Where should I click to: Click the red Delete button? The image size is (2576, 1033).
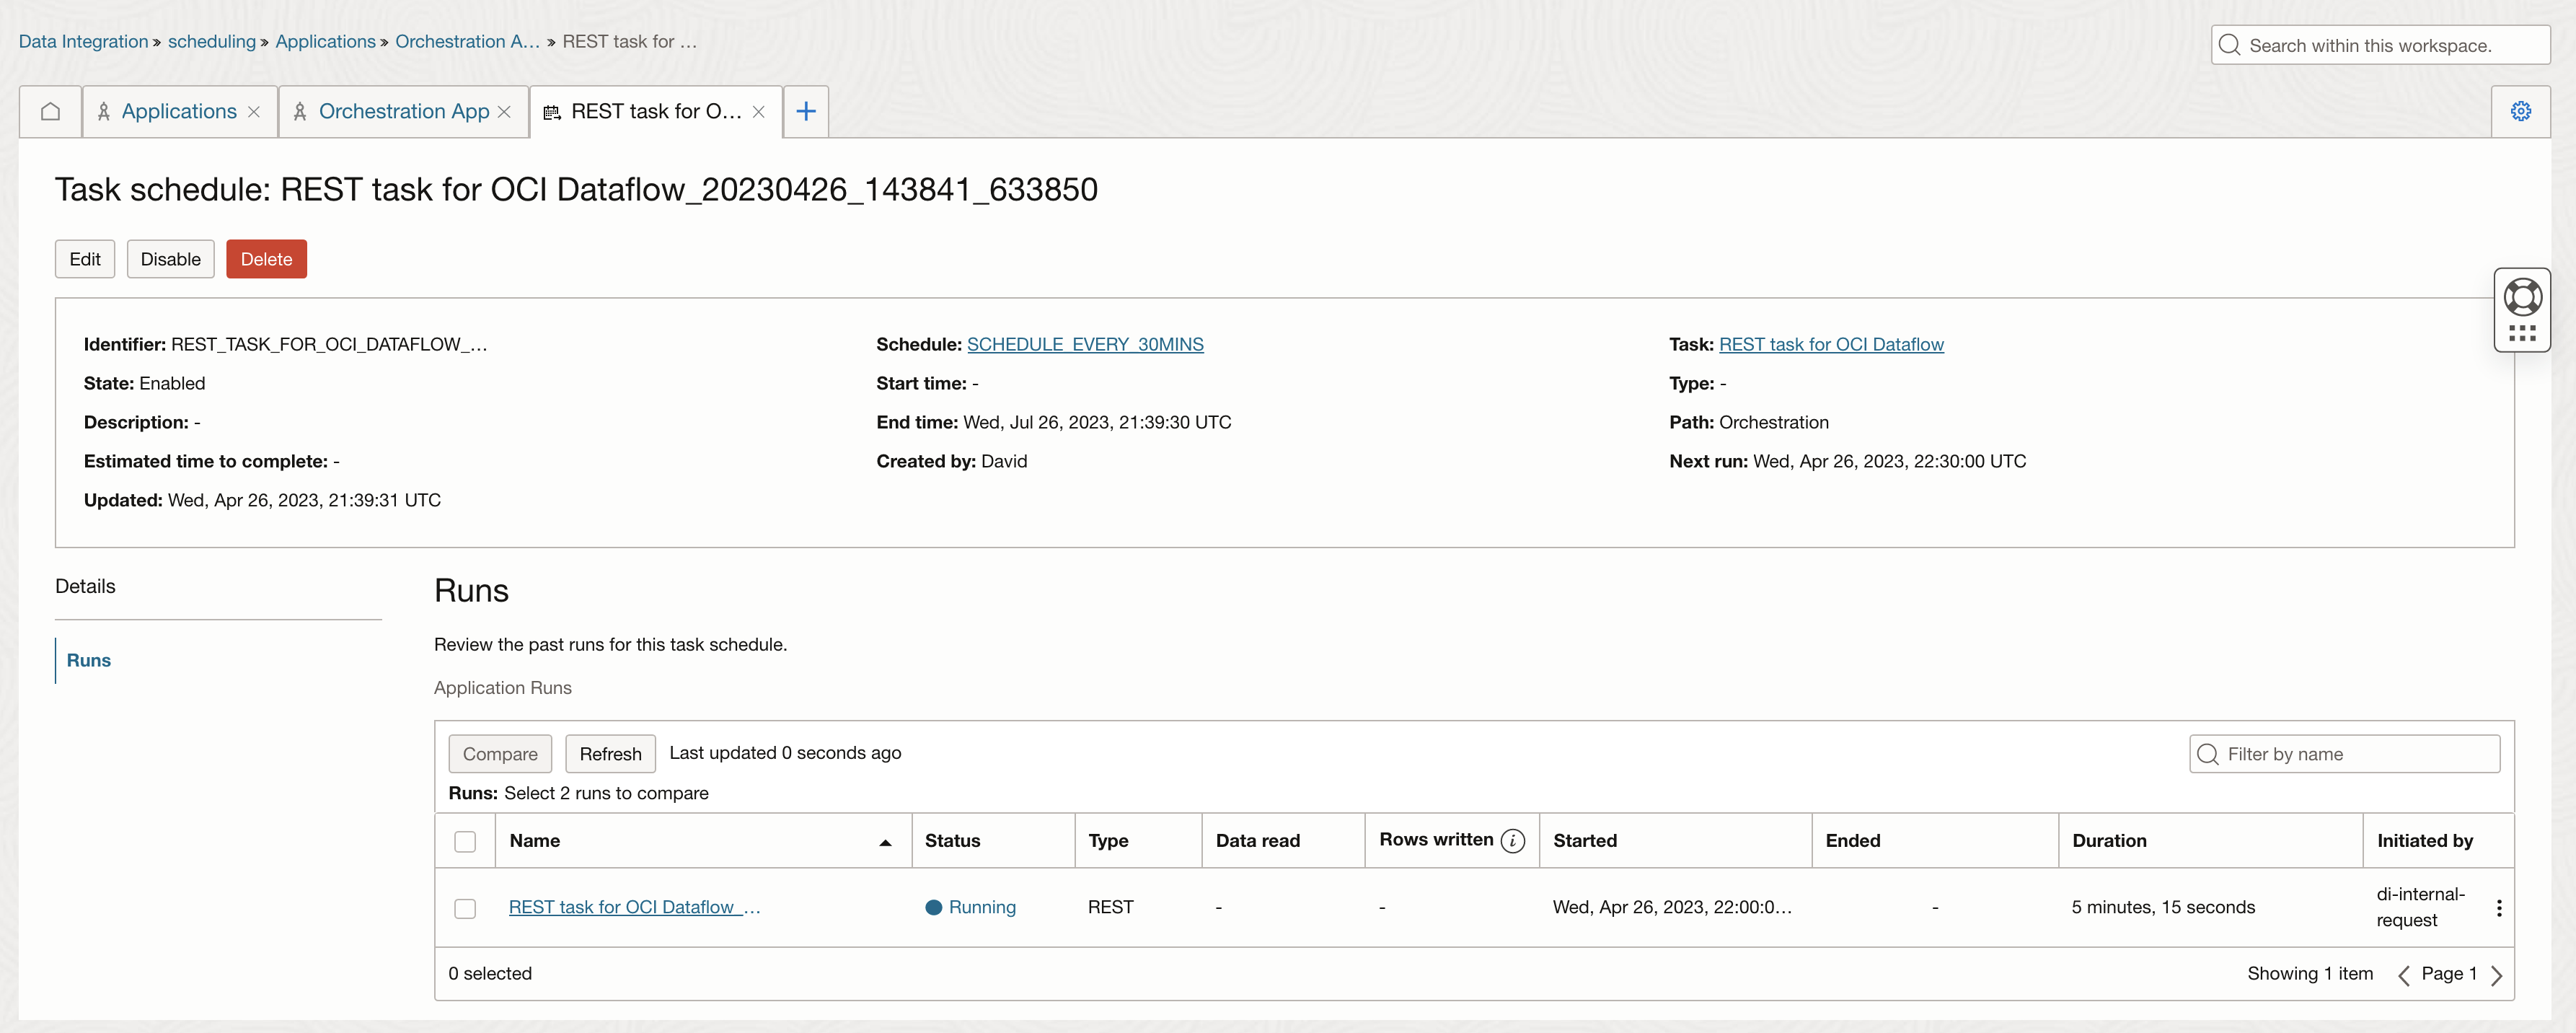coord(266,259)
